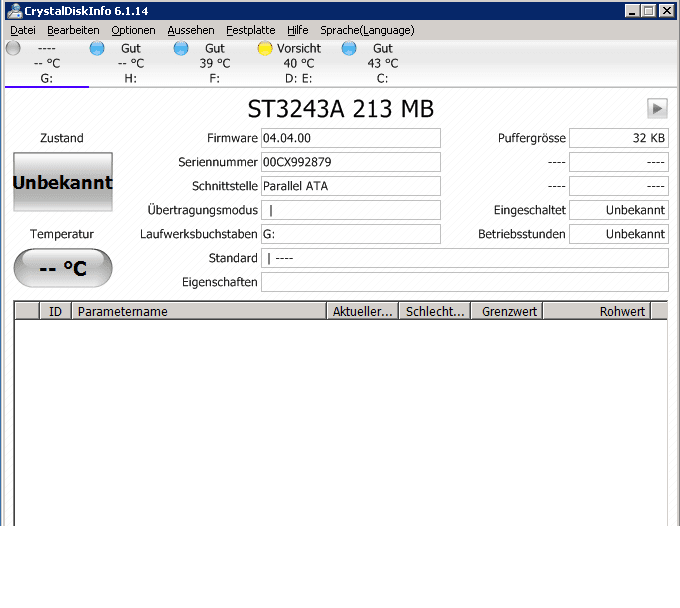
Task: Click the Schlecht... column header
Action: pos(435,311)
